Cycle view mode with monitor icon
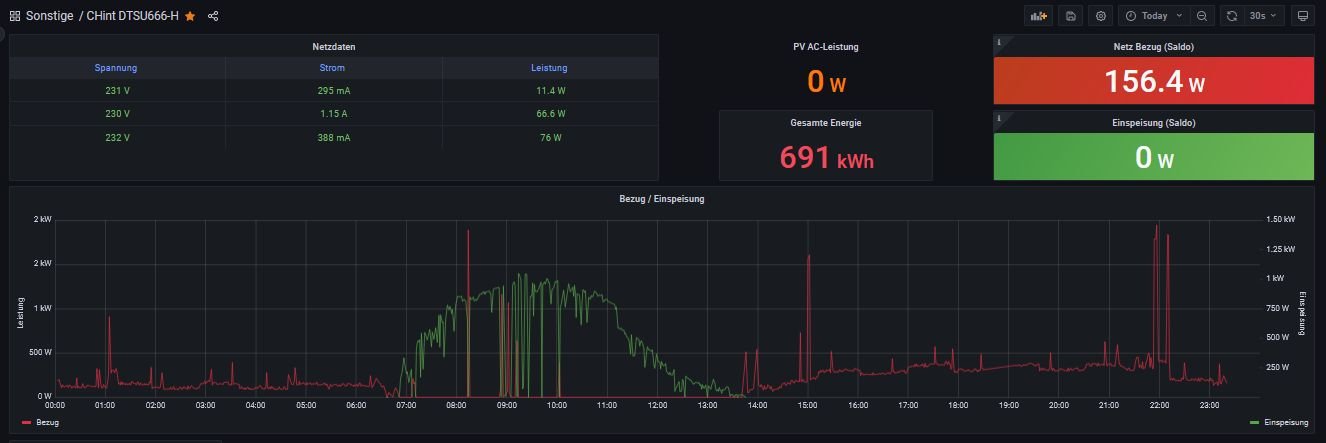This screenshot has width=1326, height=443. coord(1301,16)
